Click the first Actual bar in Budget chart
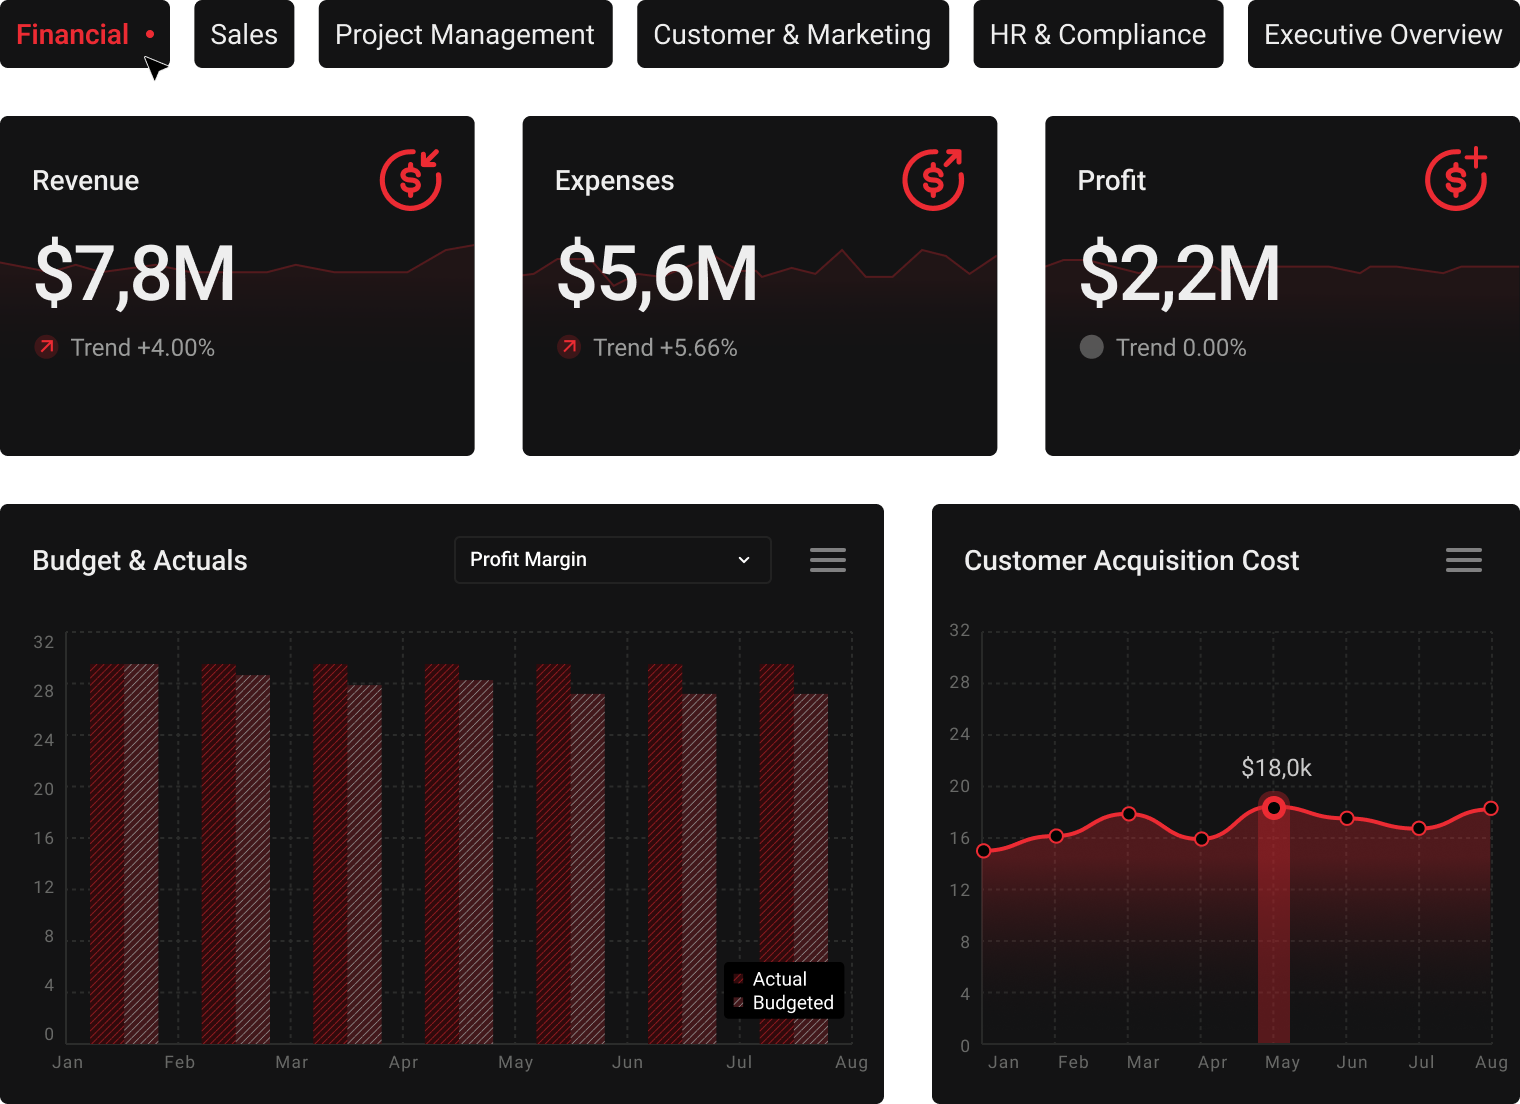This screenshot has width=1520, height=1104. pos(107,854)
